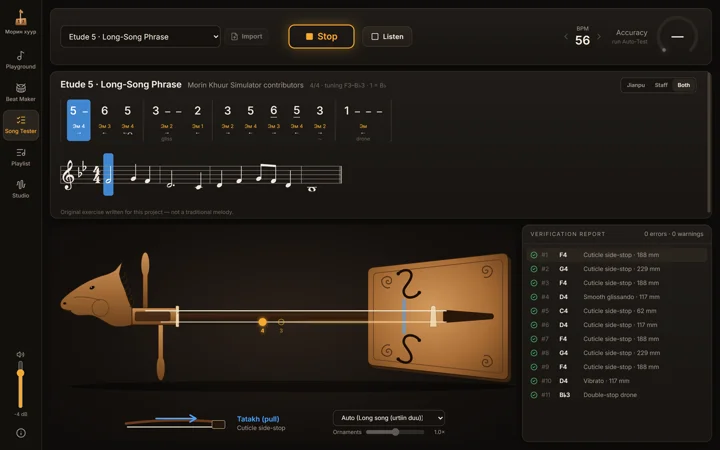Viewport: 720px width, 450px height.
Task: Decrease BPM with the left chevron
Action: (566, 37)
